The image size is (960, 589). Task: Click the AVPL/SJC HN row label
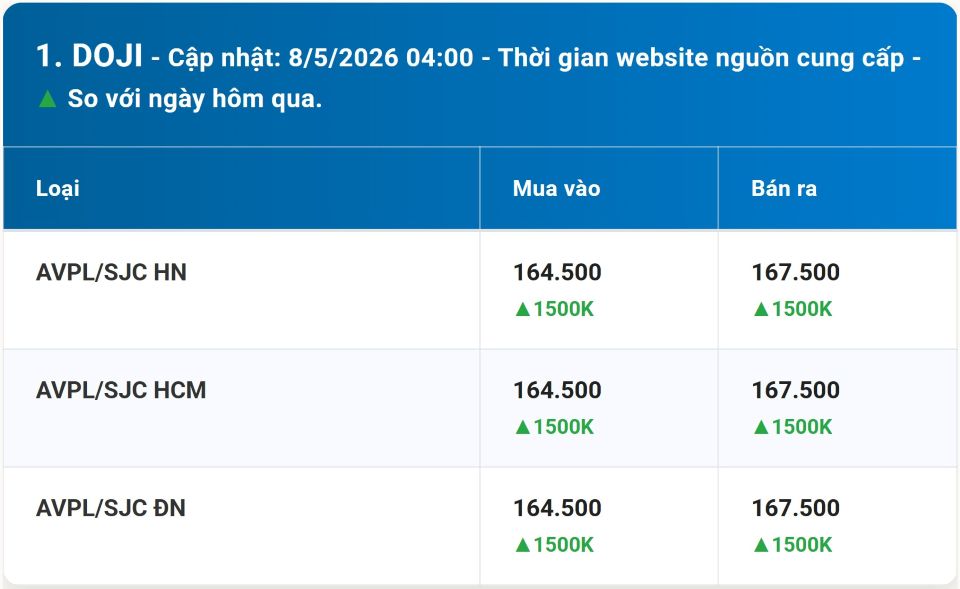111,272
